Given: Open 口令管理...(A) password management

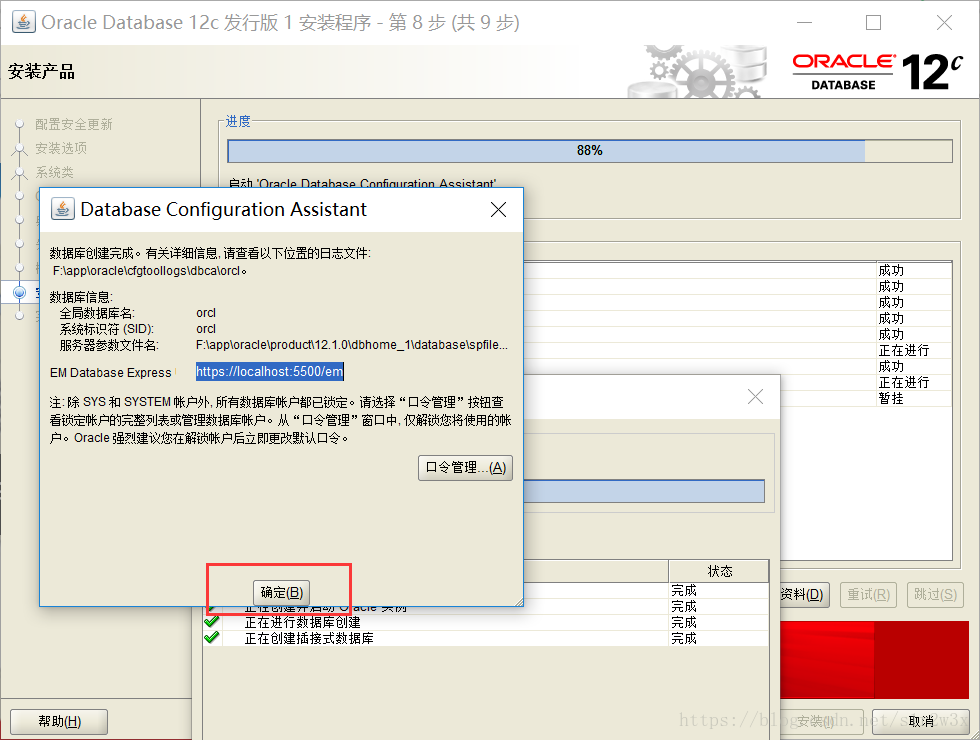Looking at the screenshot, I should [x=465, y=468].
